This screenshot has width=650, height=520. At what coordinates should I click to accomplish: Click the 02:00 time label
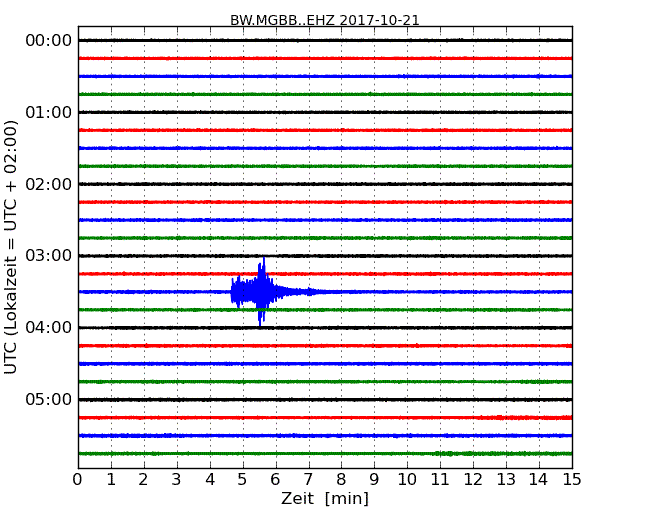(x=49, y=184)
